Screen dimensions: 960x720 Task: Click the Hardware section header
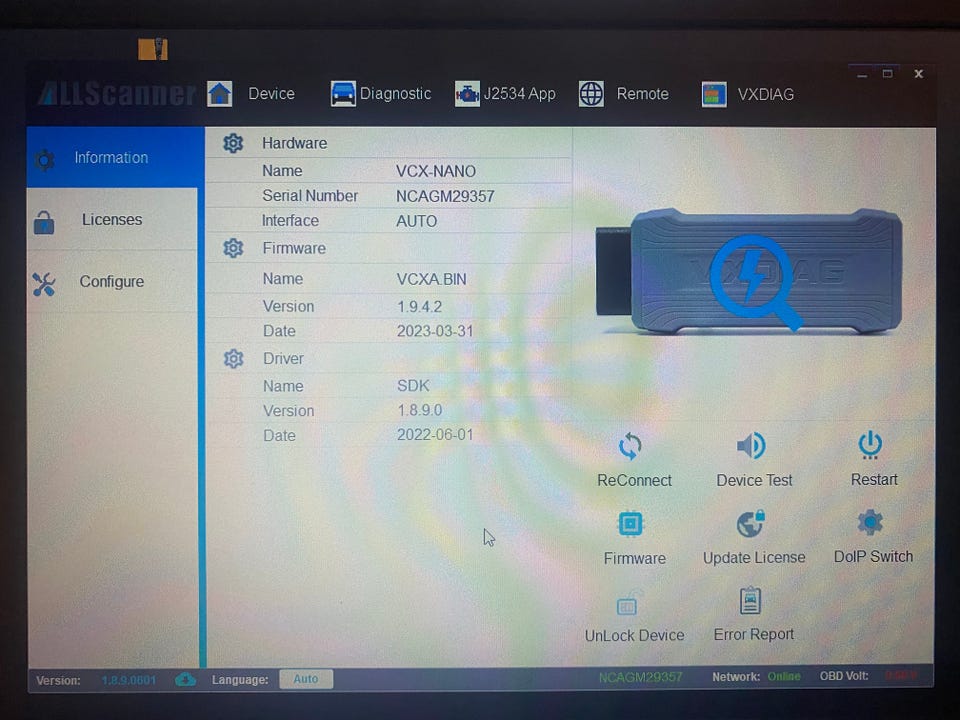(x=294, y=143)
